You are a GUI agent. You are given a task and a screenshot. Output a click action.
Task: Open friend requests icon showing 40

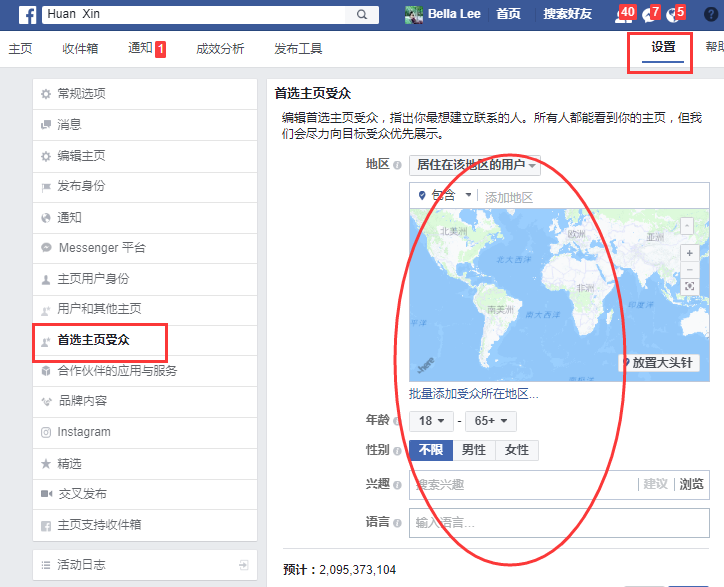pyautogui.click(x=623, y=15)
